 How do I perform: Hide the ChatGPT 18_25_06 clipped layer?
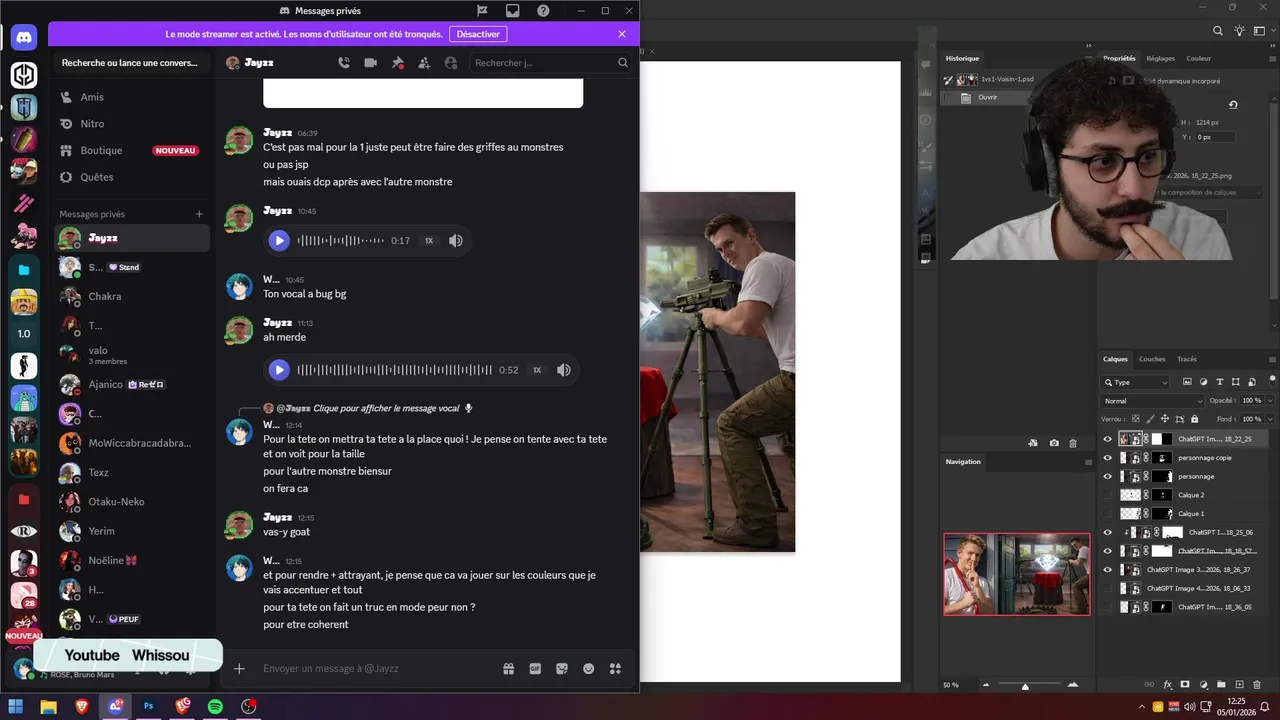click(x=1107, y=532)
